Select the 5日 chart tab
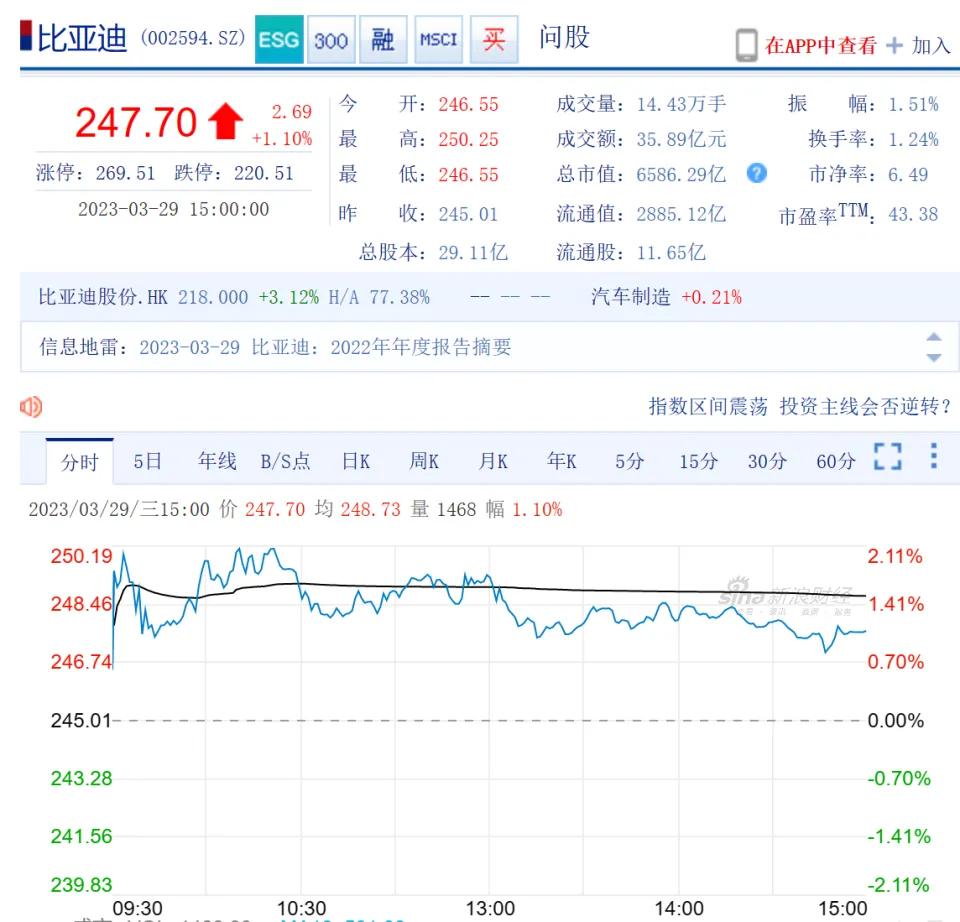Screen dimensions: 960x922 [147, 461]
